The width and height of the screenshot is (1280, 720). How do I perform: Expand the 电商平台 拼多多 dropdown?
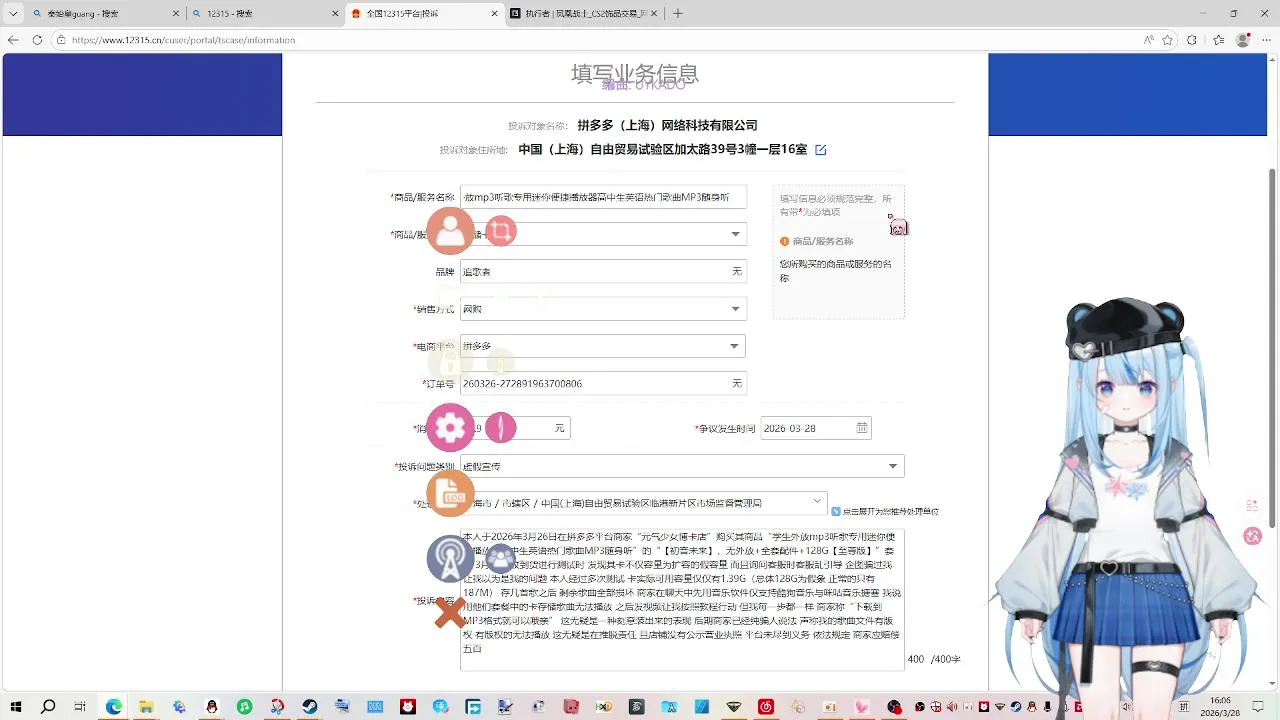[736, 346]
